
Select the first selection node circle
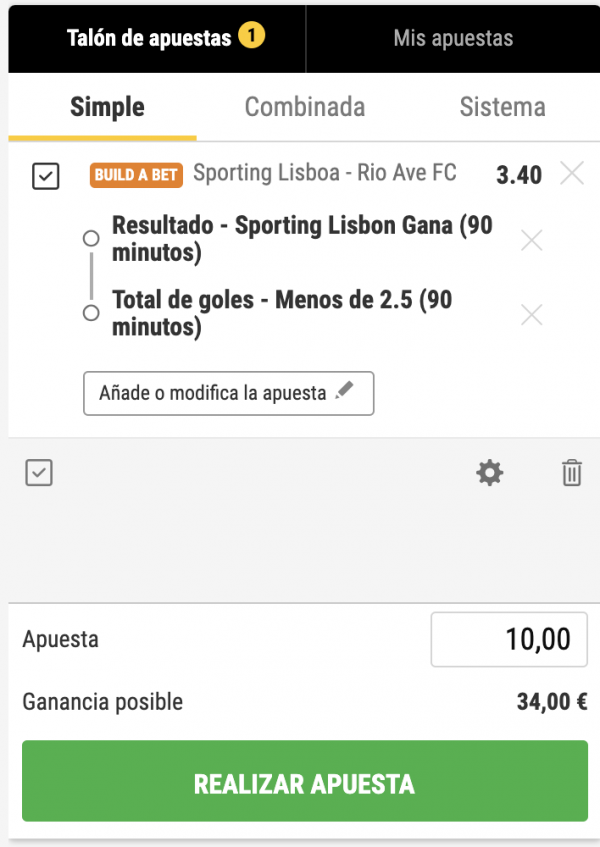click(x=91, y=239)
